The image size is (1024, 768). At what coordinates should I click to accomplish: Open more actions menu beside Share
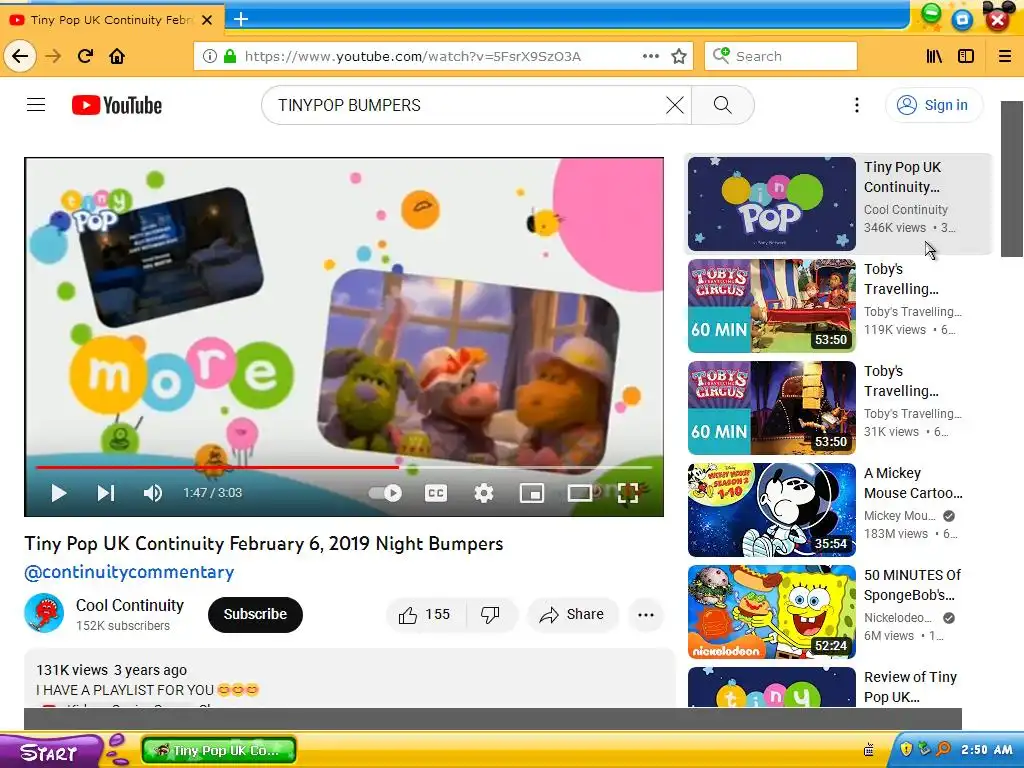646,615
